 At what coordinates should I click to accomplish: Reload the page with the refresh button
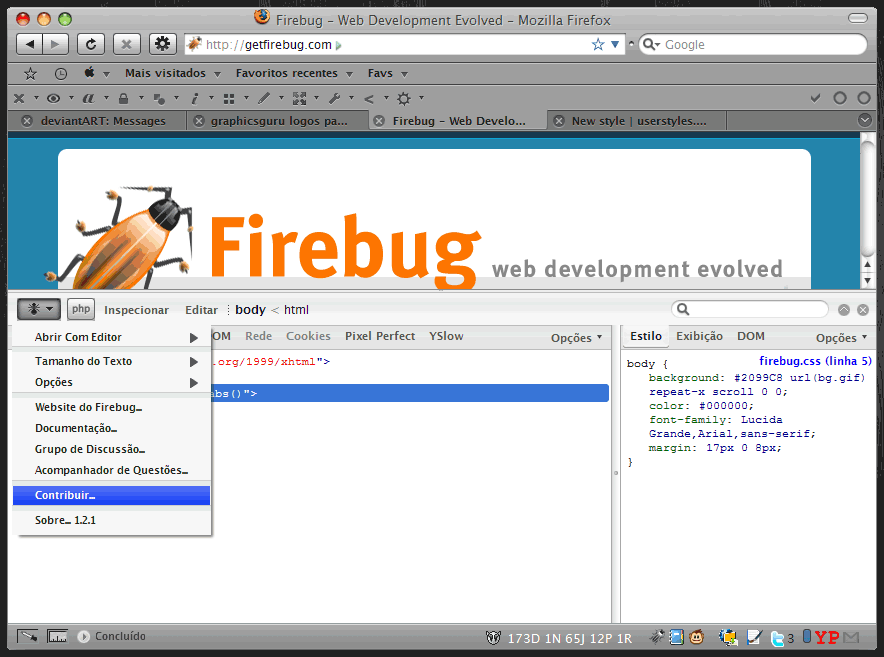[x=91, y=44]
